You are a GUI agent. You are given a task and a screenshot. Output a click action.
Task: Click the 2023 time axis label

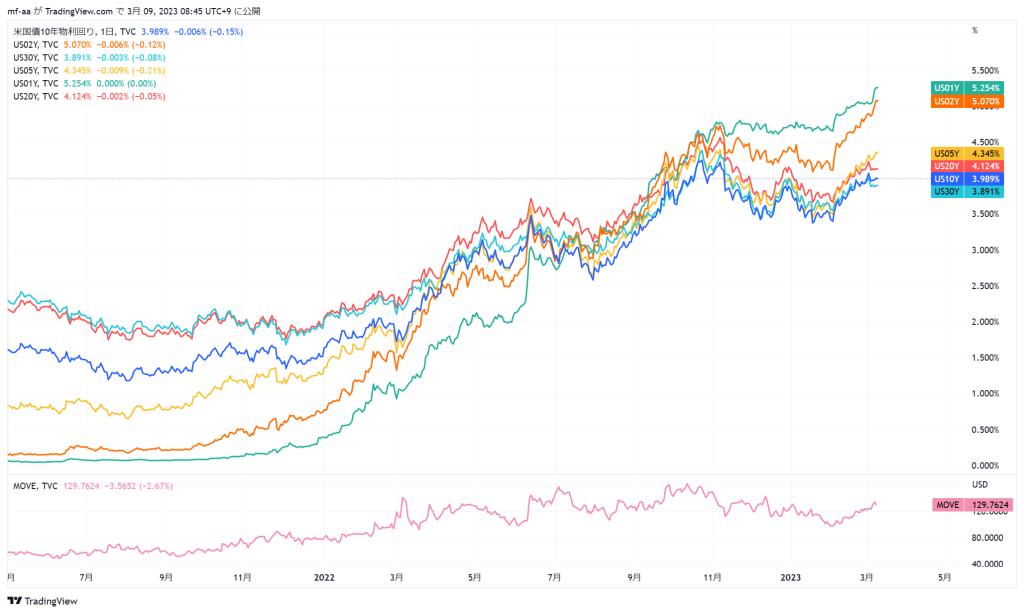(x=791, y=577)
